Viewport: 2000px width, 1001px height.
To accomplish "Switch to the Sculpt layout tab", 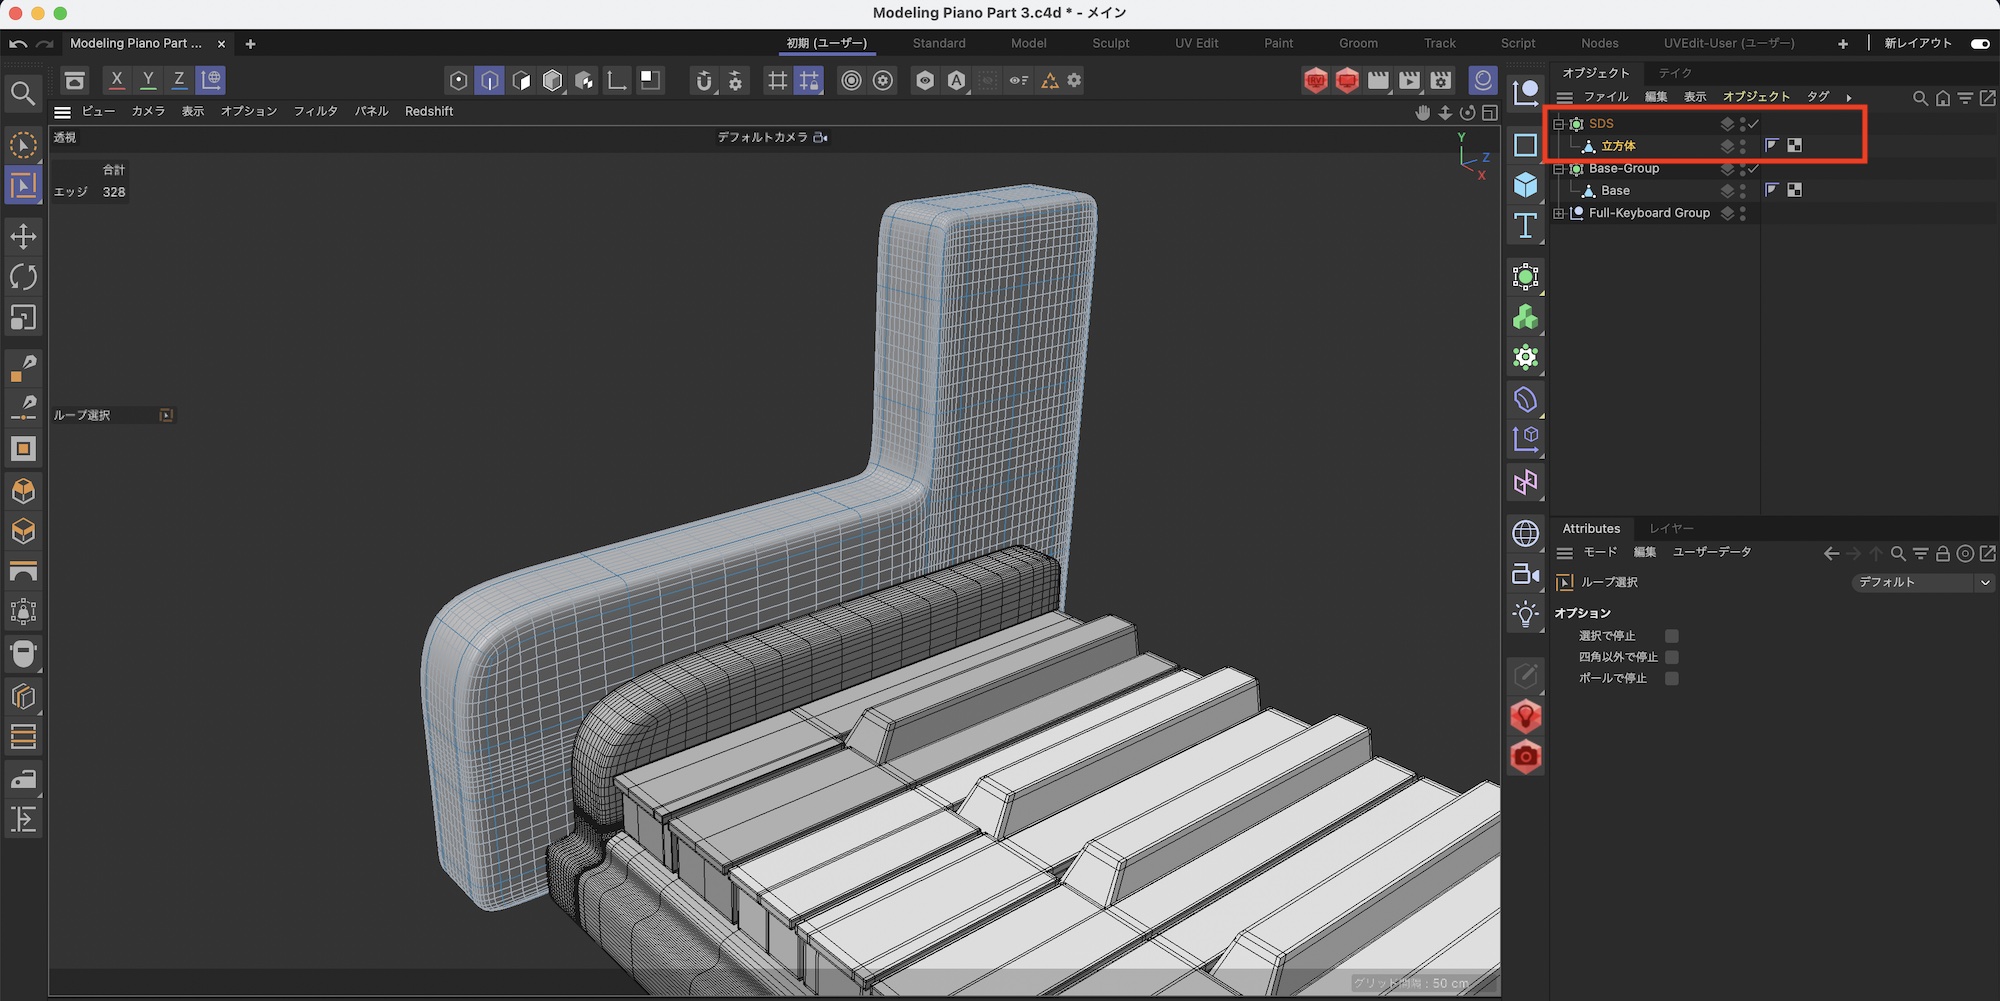I will [1110, 43].
